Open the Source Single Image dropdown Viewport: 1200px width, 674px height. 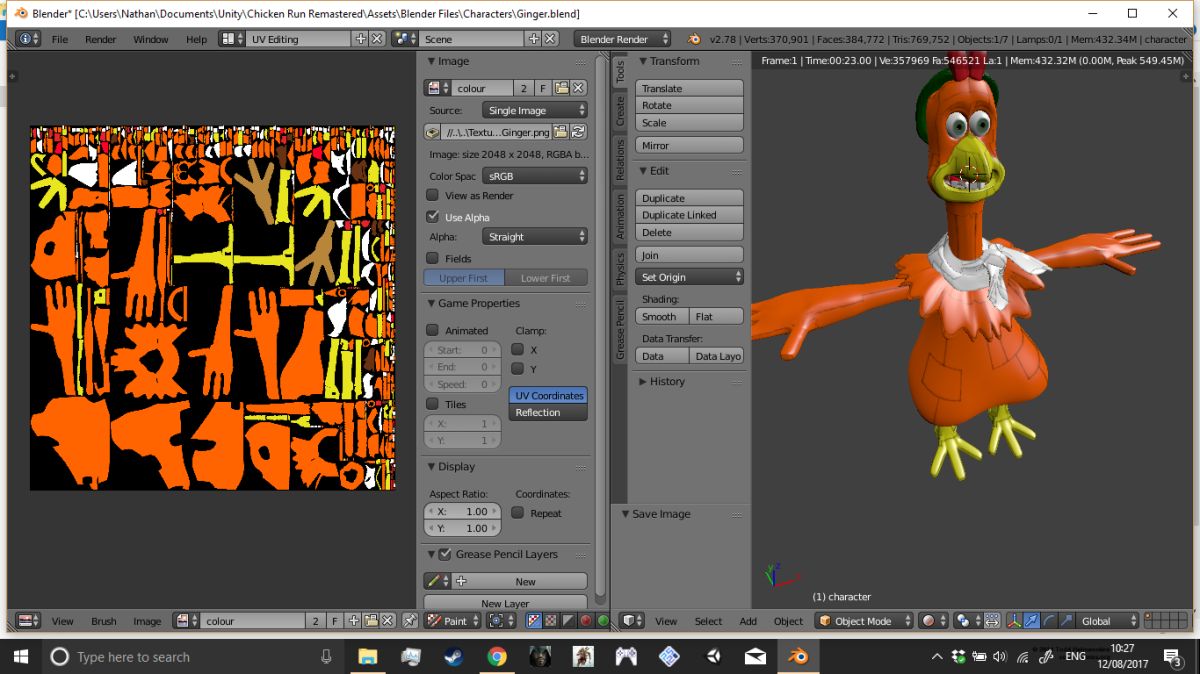[535, 110]
